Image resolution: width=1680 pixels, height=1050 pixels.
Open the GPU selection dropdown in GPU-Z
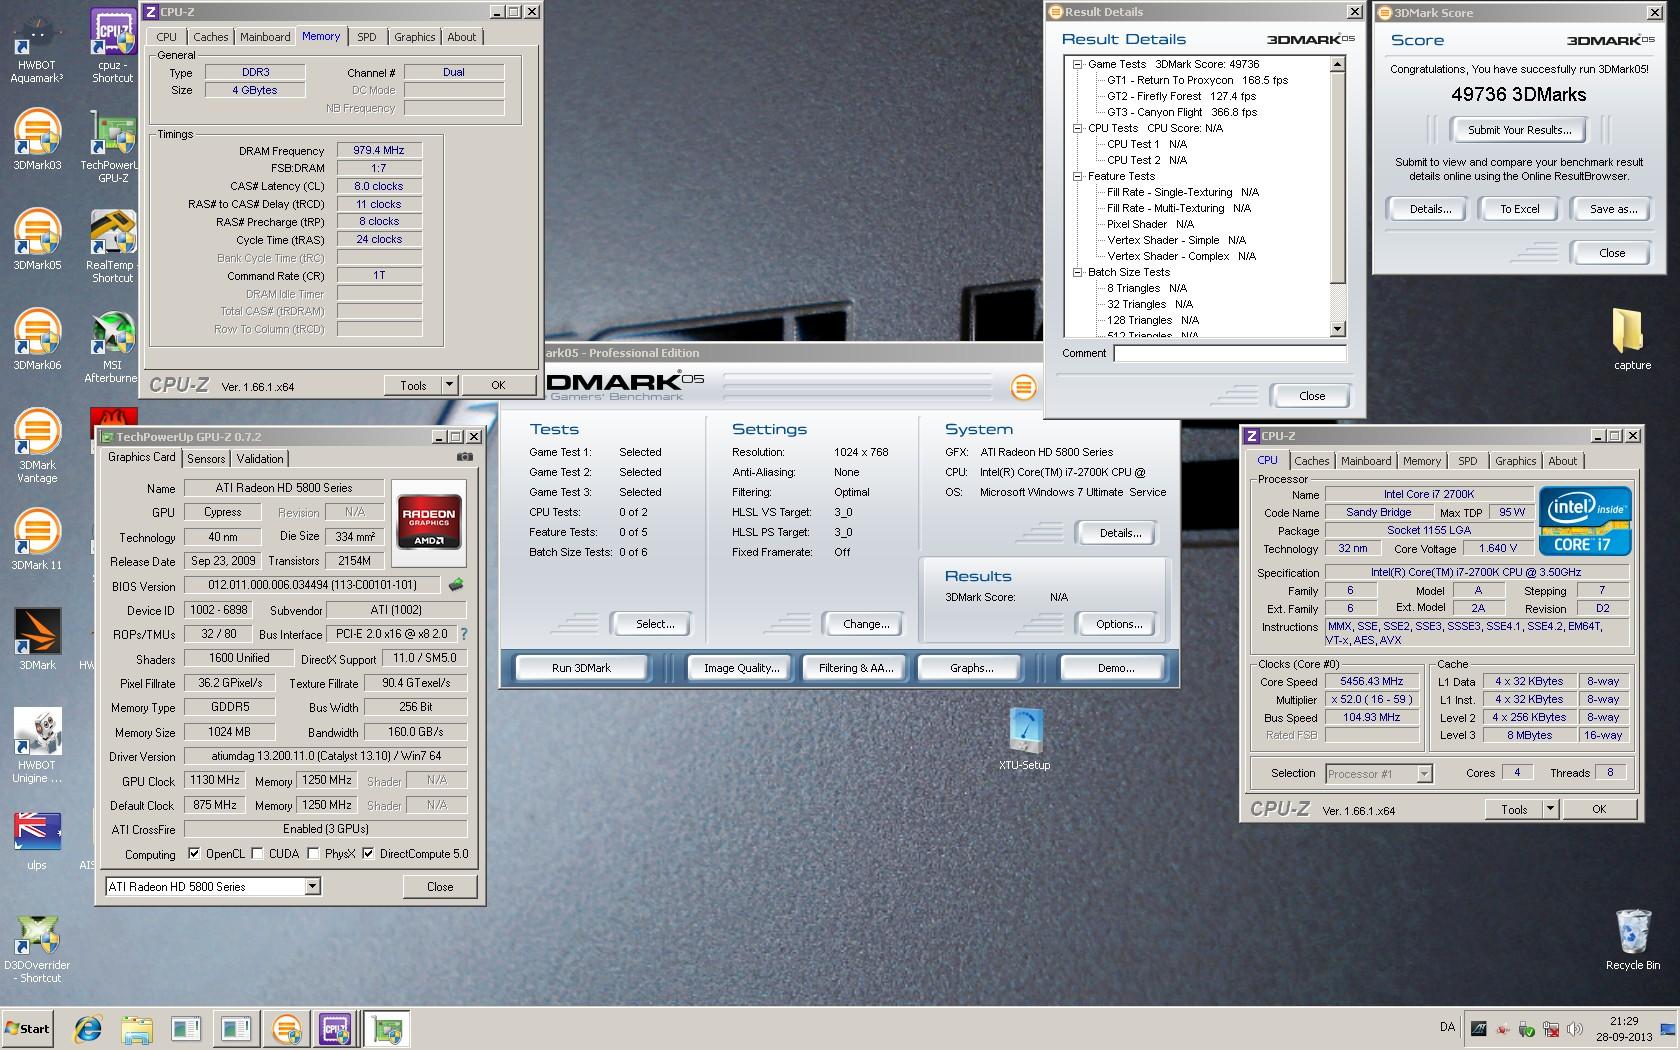point(312,886)
